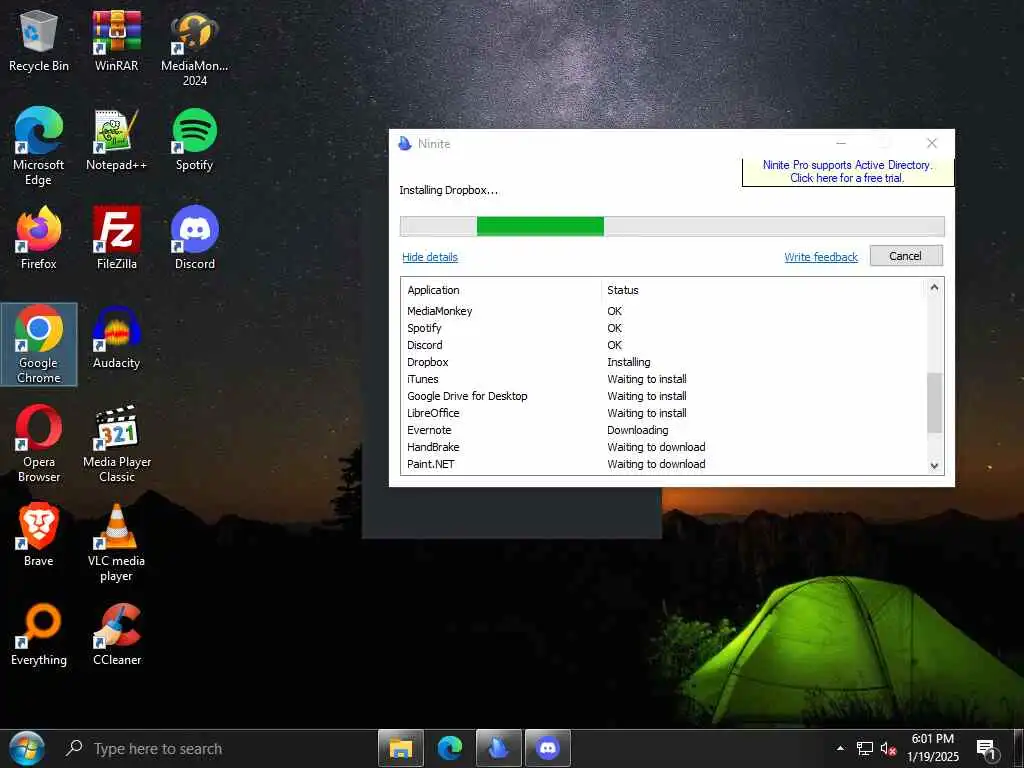
Task: Select the Spotify desktop shortcut
Action: (194, 140)
